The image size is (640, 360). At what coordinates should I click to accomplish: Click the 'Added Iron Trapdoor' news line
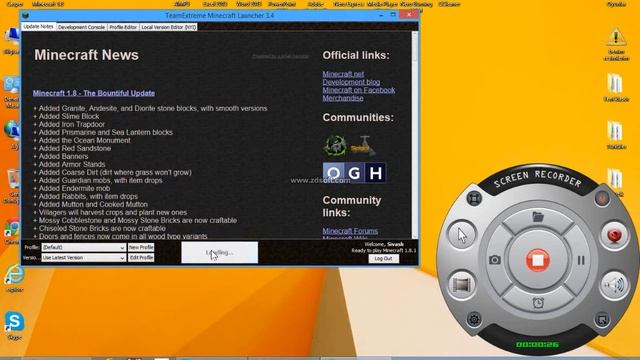[x=69, y=124]
